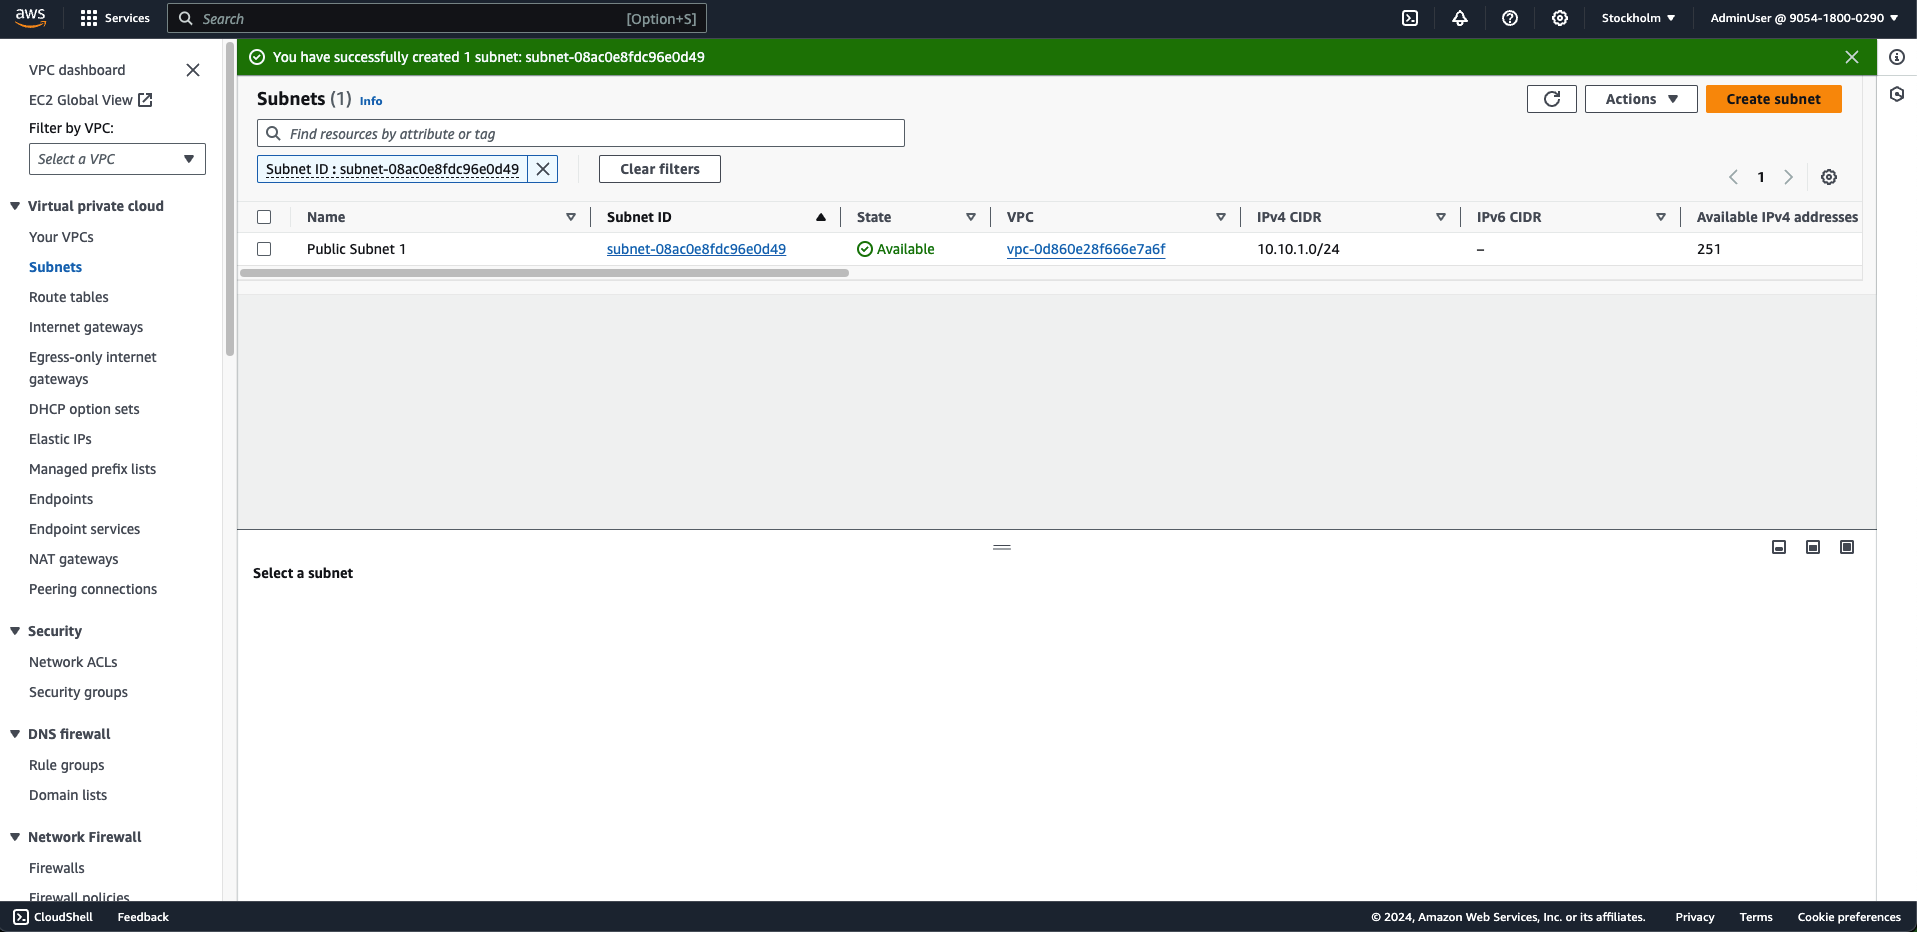
Task: Click the horizontal table scrollbar
Action: 544,273
